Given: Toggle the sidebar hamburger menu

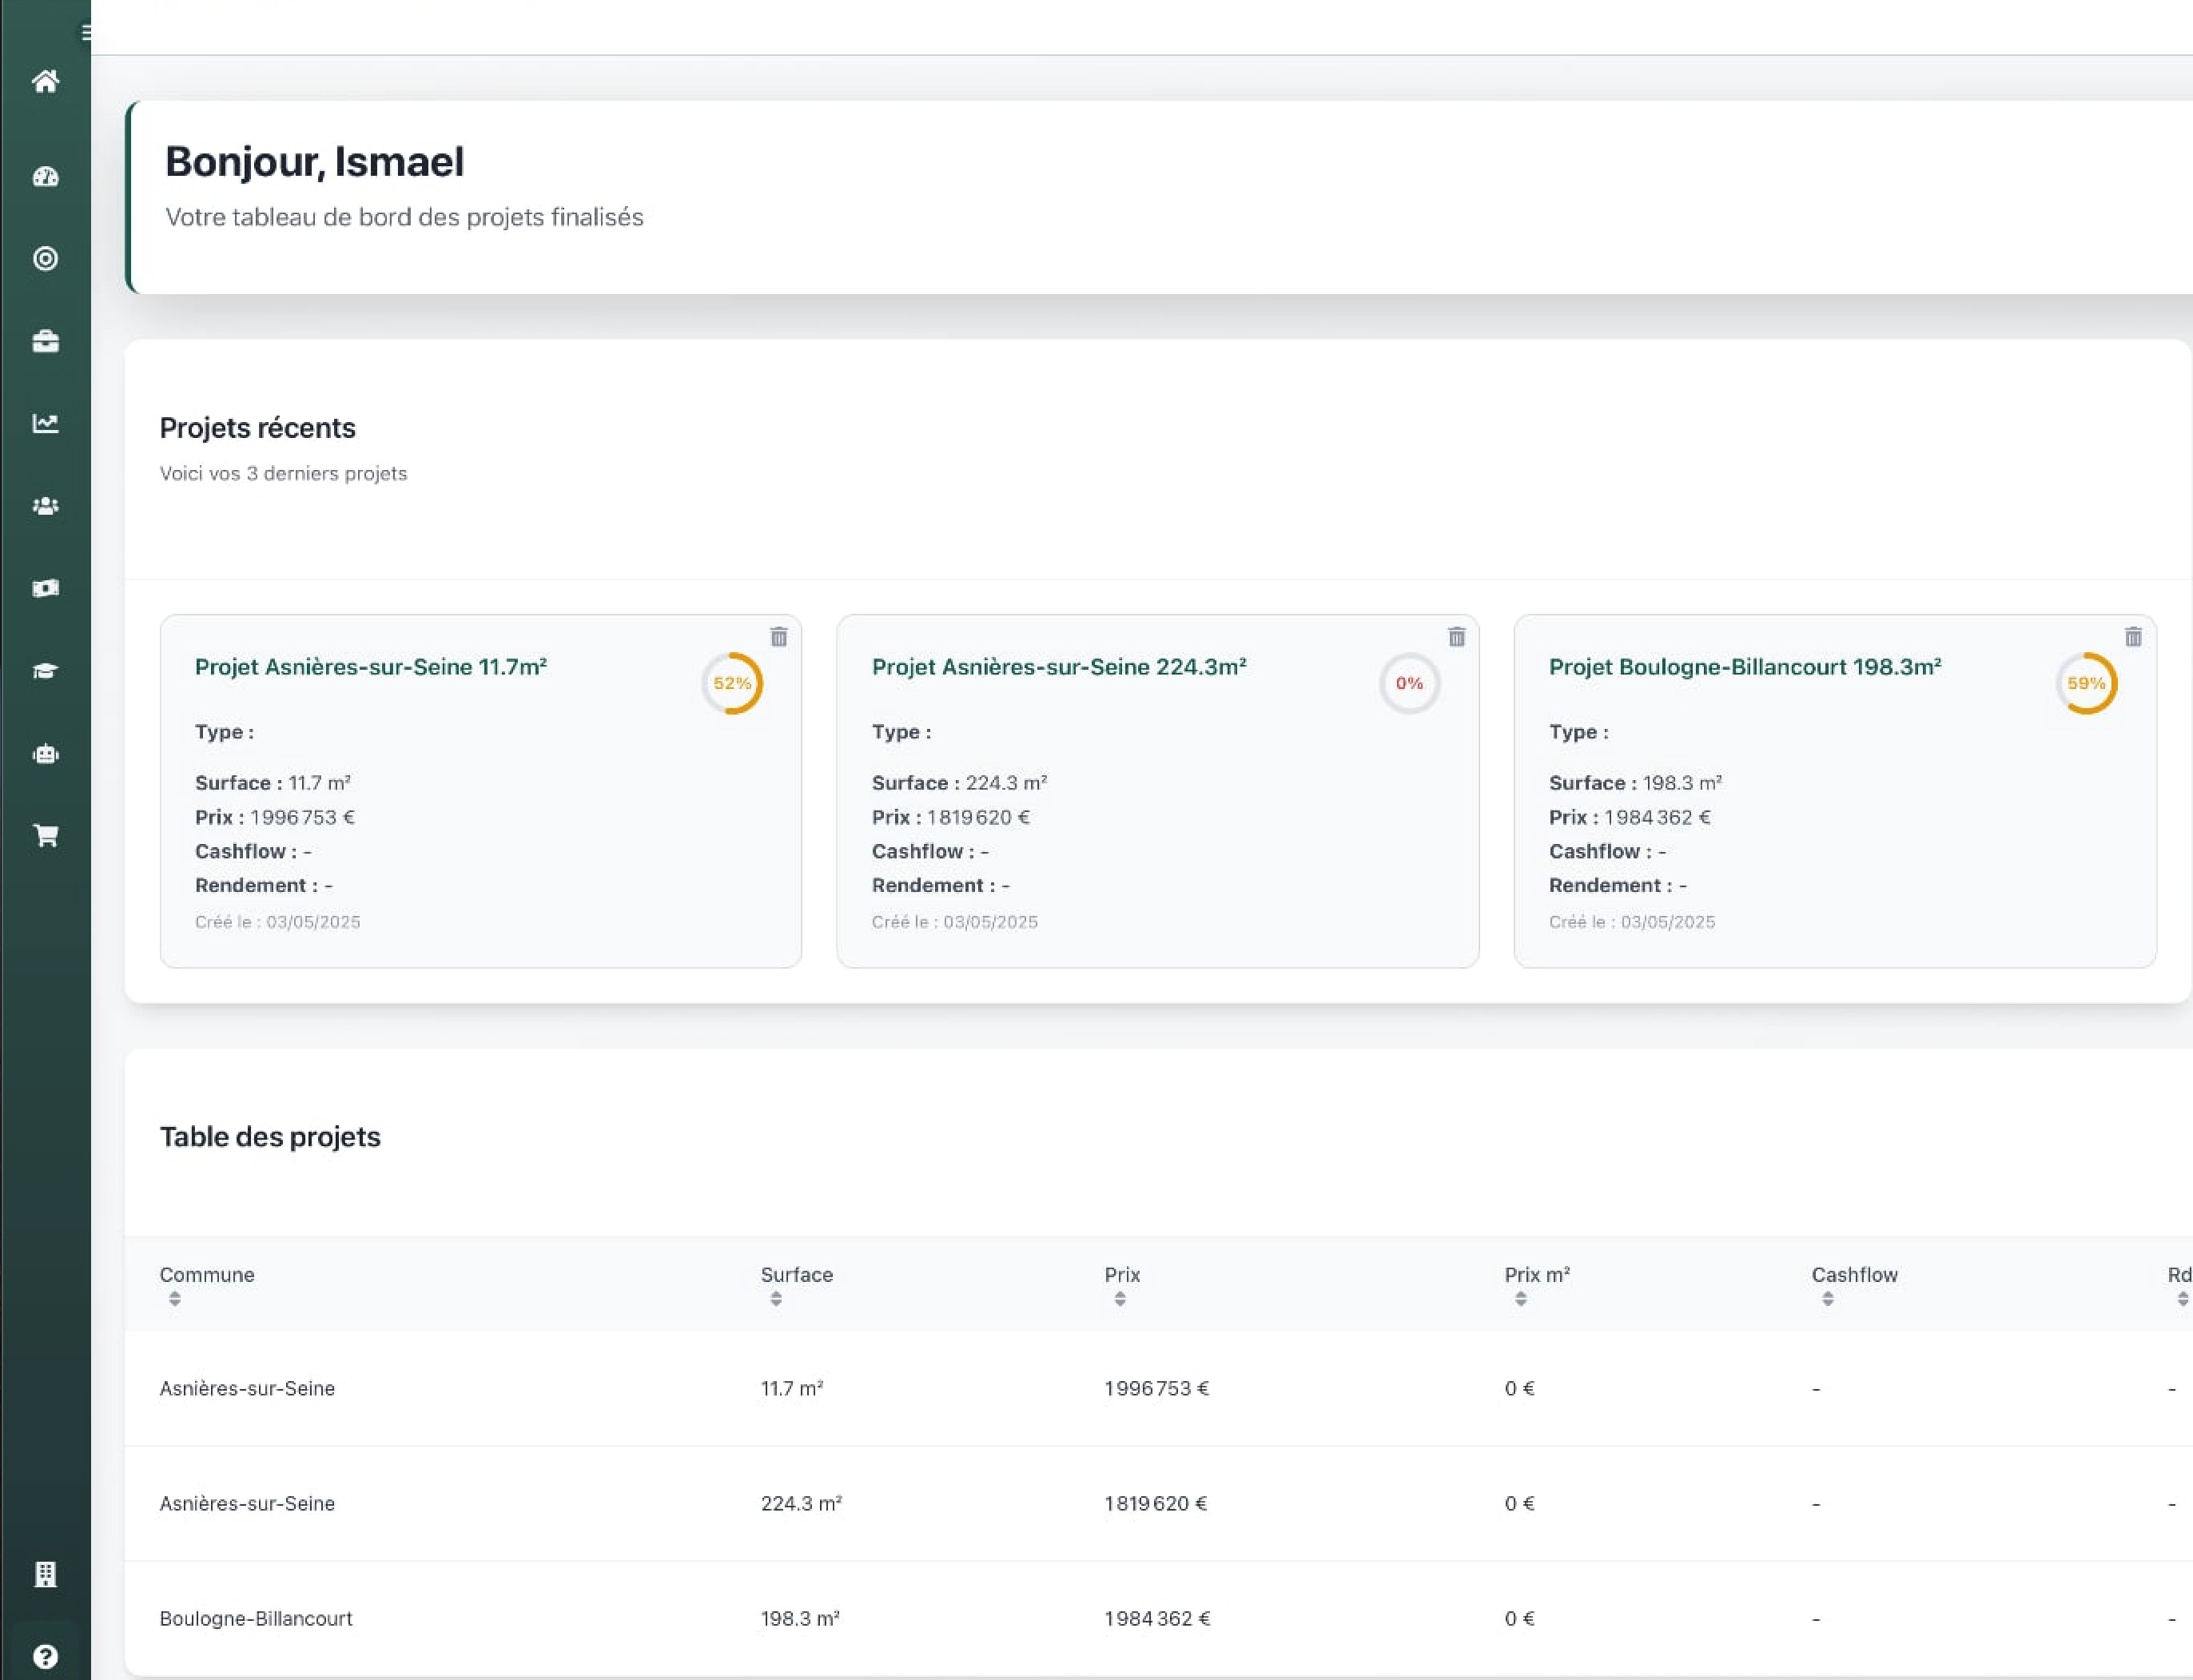Looking at the screenshot, I should 86,32.
